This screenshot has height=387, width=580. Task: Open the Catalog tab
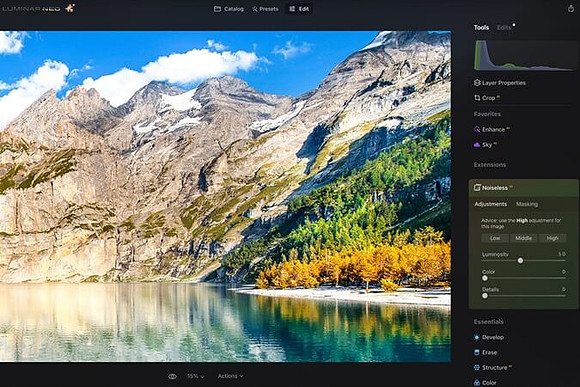click(x=229, y=9)
